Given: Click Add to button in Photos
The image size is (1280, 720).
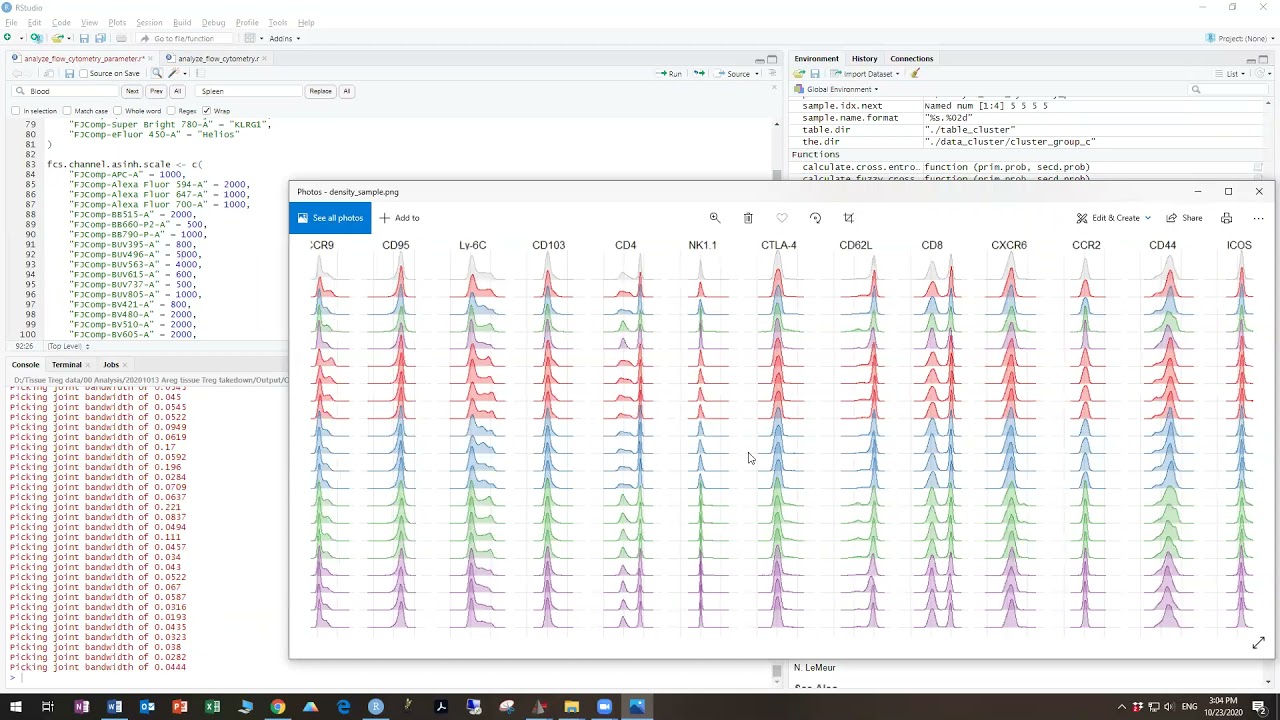Looking at the screenshot, I should pyautogui.click(x=399, y=218).
